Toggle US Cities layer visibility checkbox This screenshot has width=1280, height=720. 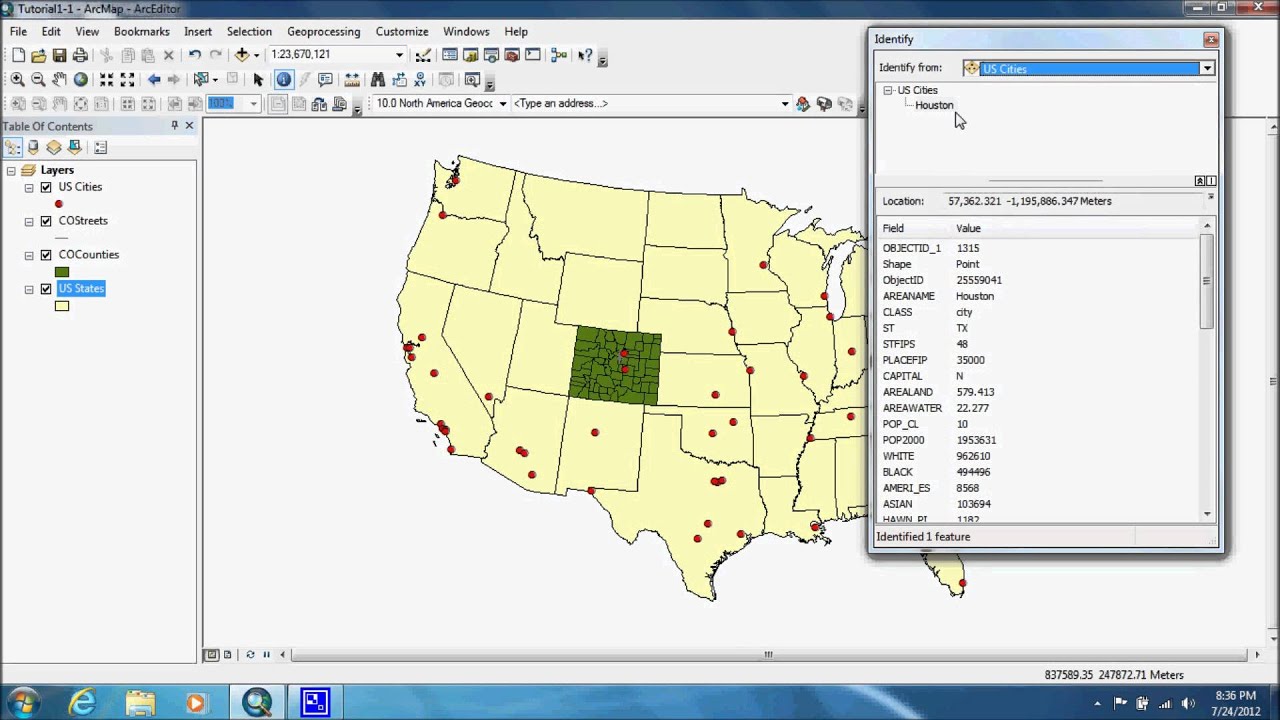tap(46, 187)
